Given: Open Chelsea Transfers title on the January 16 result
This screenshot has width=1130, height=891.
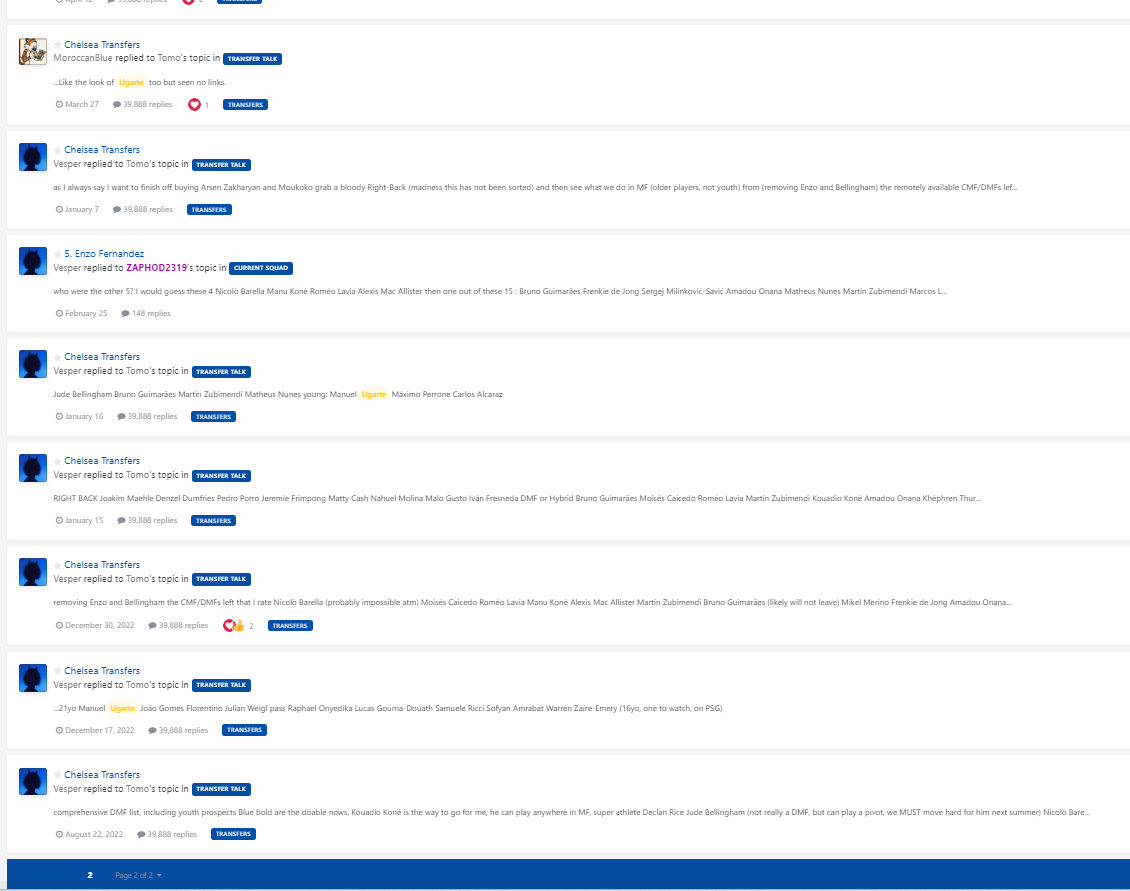Looking at the screenshot, I should (x=102, y=357).
